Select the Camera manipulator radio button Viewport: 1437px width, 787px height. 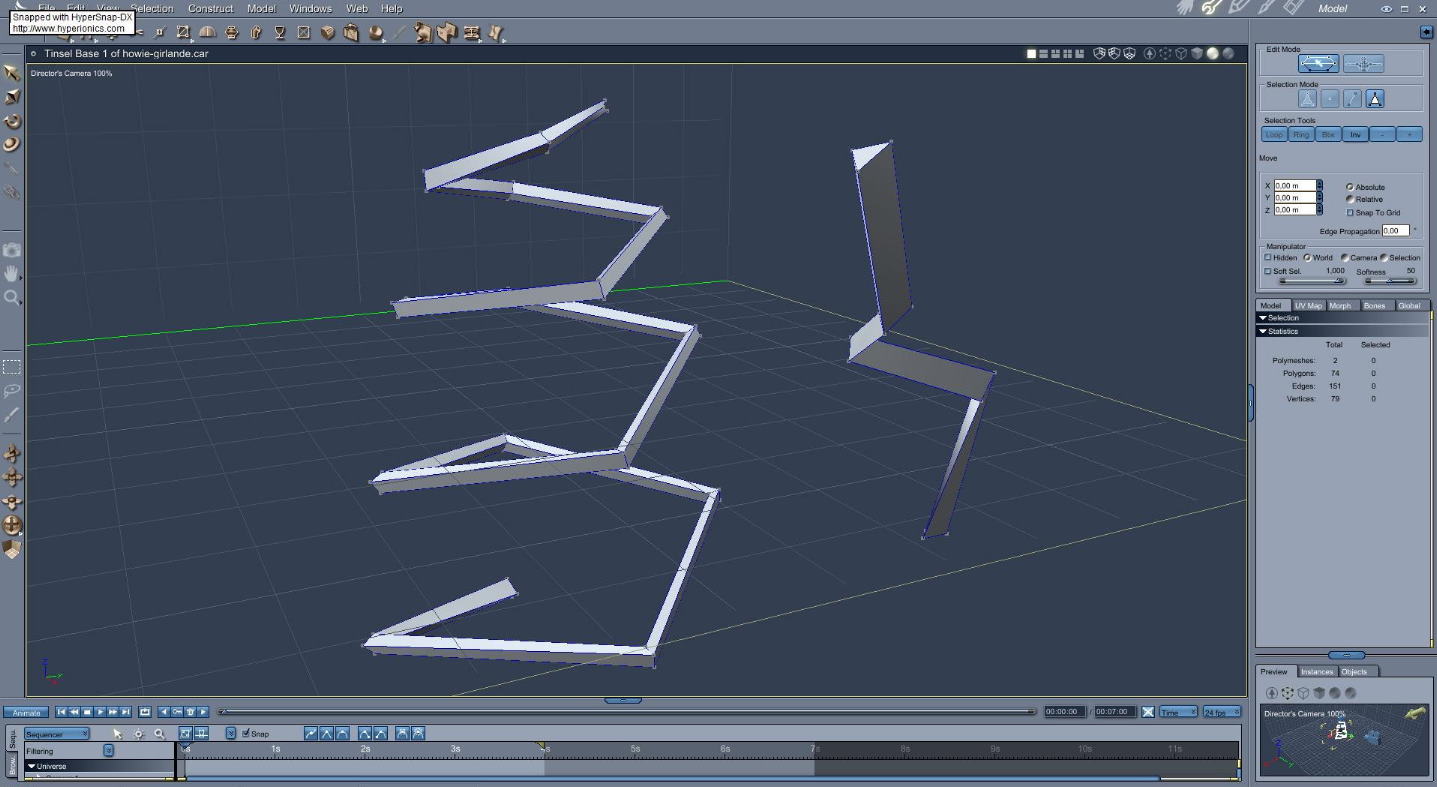[x=1344, y=258]
